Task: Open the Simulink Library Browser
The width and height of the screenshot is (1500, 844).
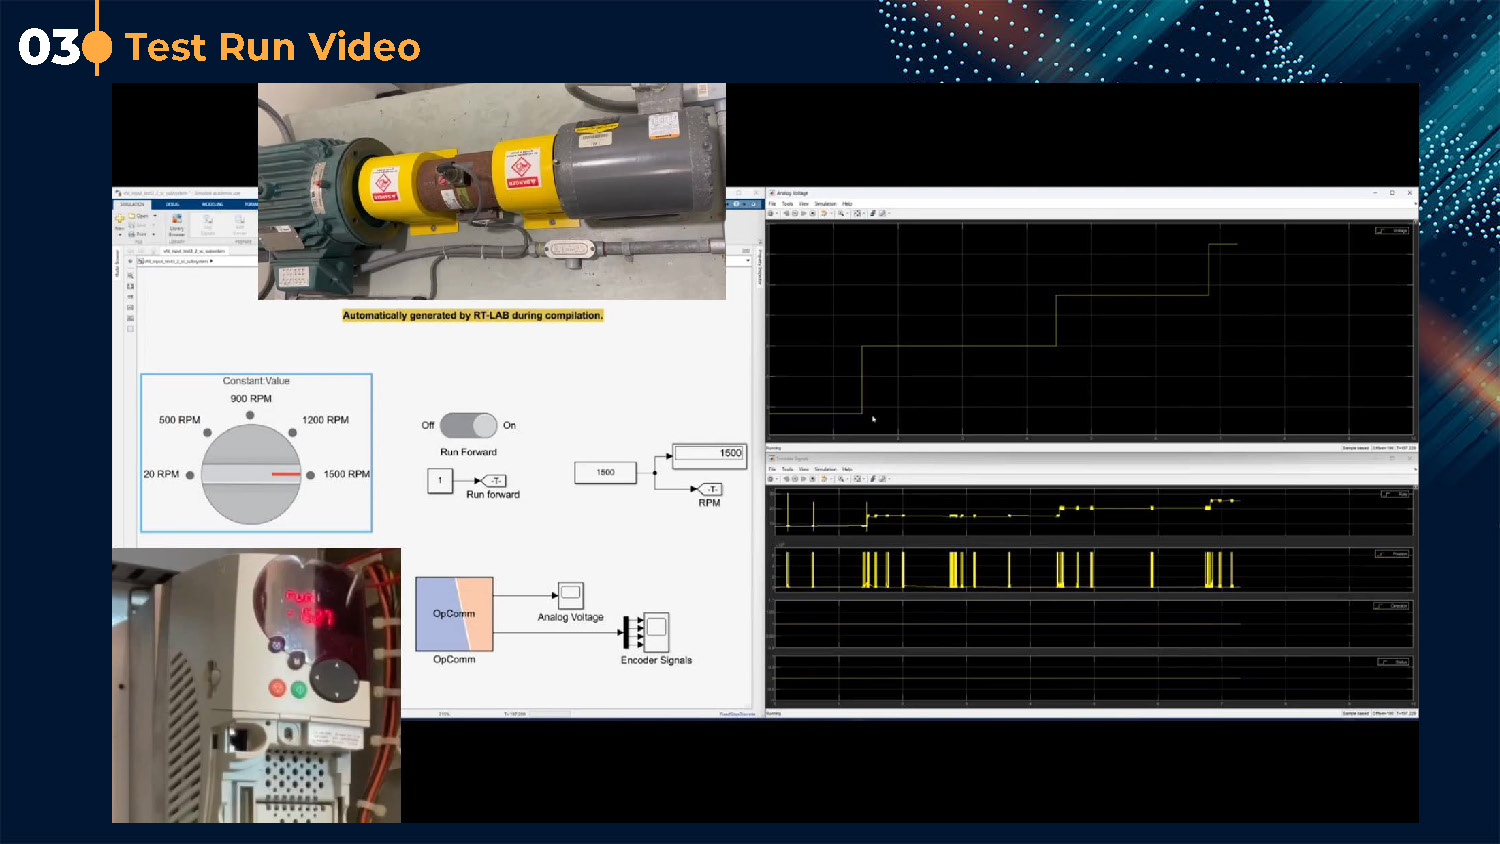Action: (177, 222)
